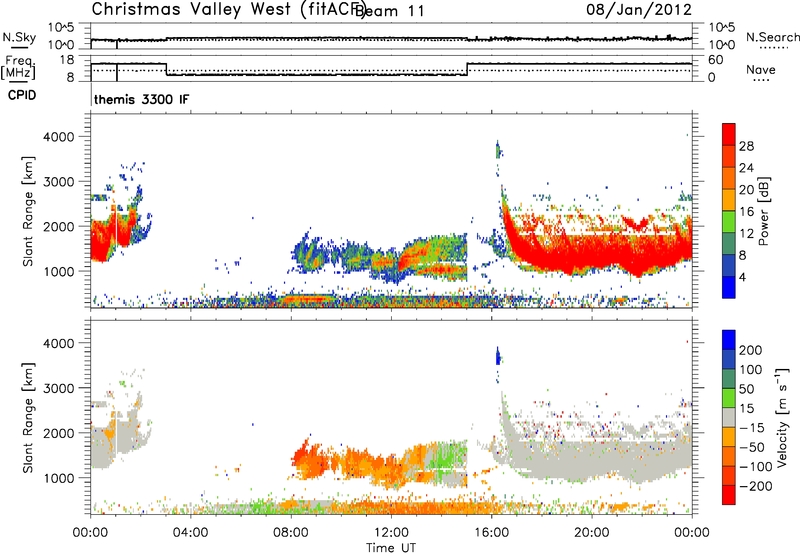Image resolution: width=800 pixels, height=554 pixels.
Task: Click the "-50" velocity colorbar label
Action: coord(752,447)
